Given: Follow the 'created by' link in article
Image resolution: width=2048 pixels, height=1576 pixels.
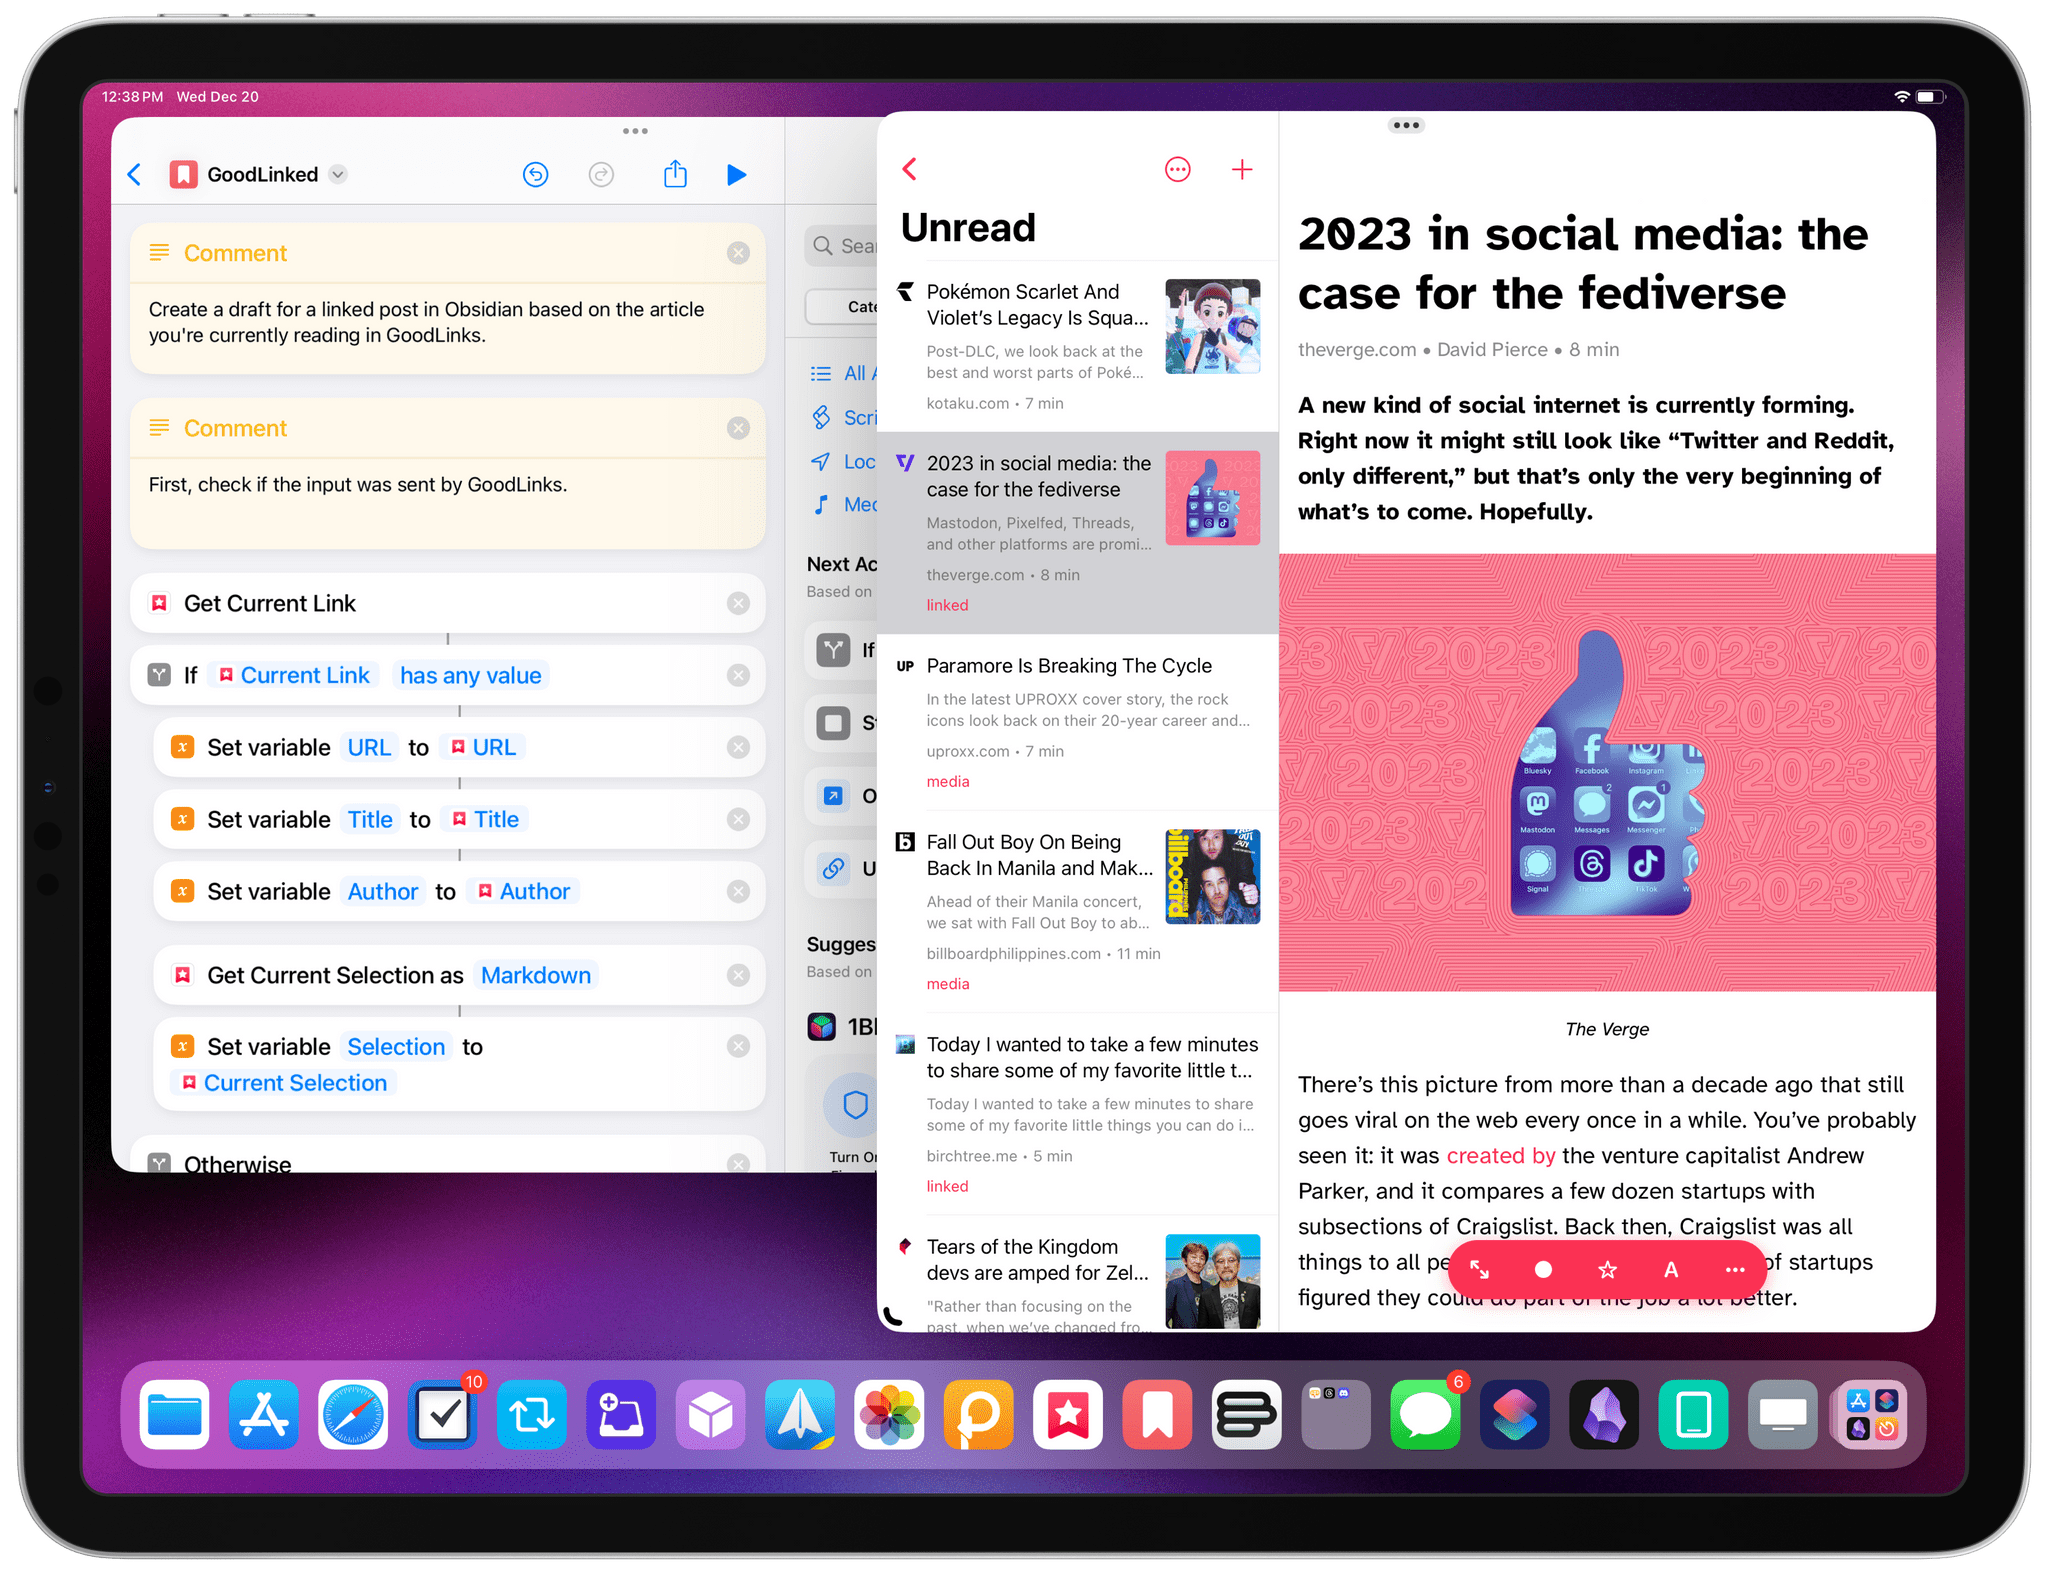Looking at the screenshot, I should 1500,1155.
